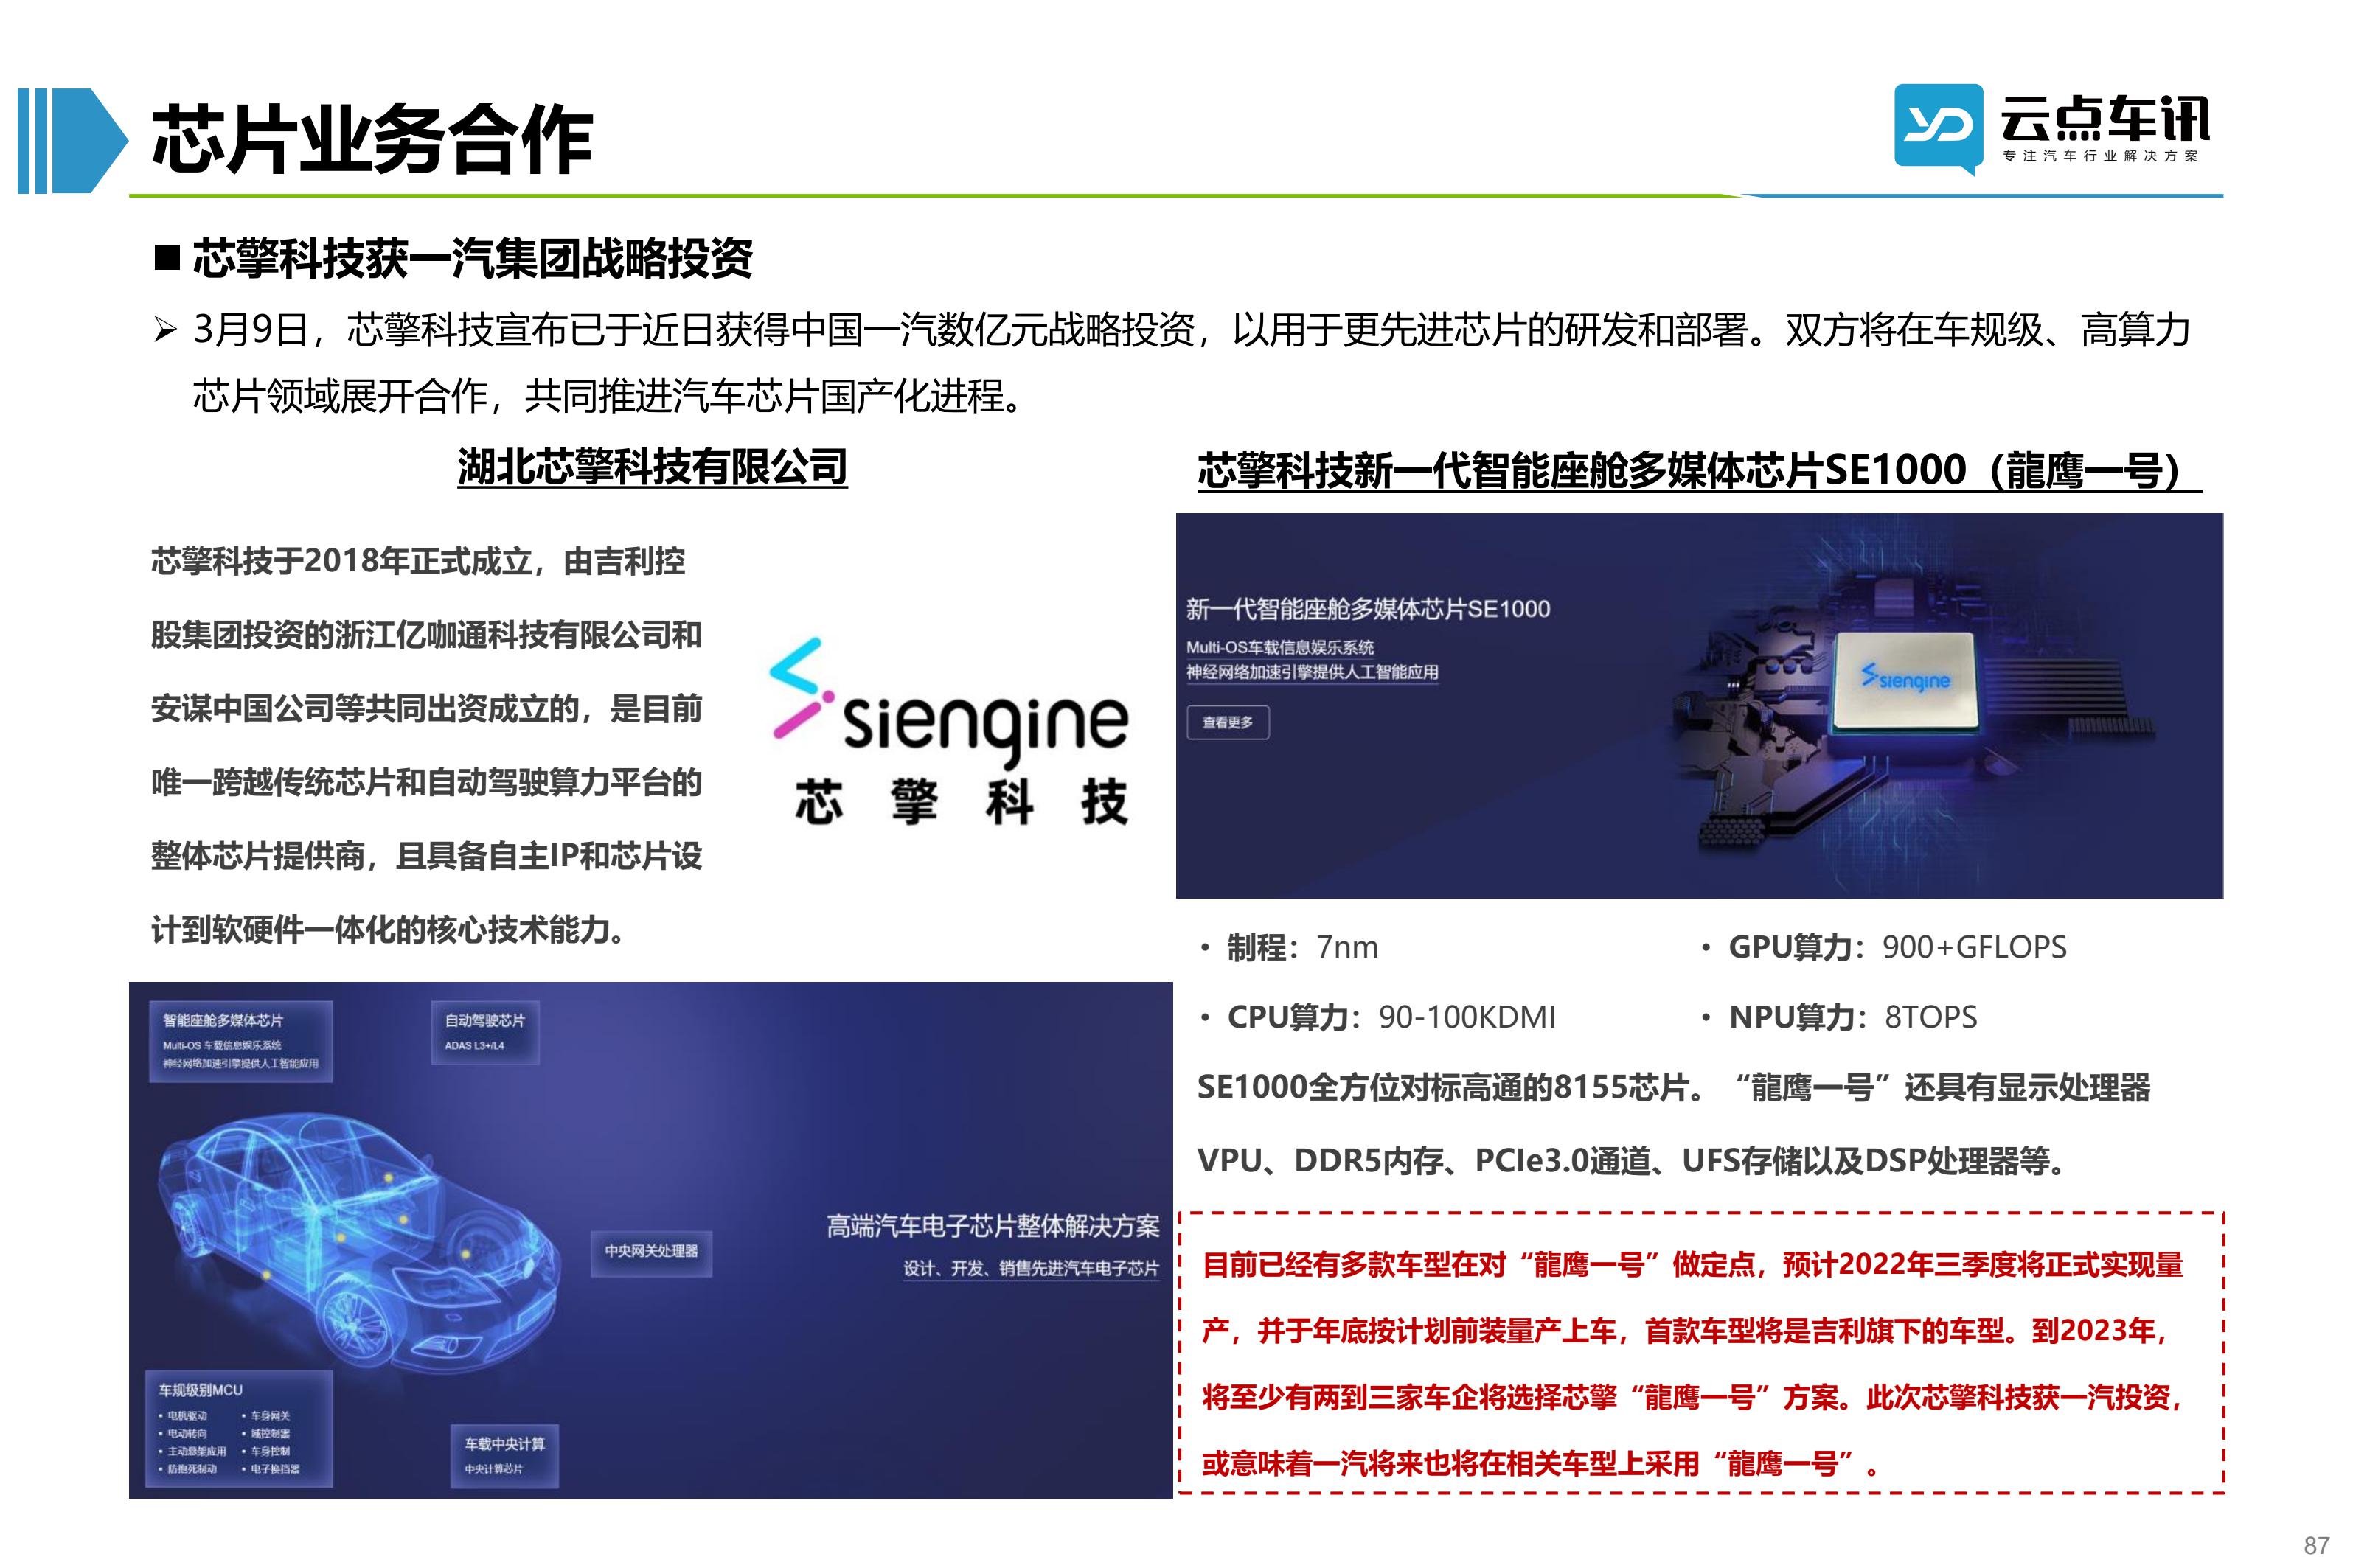Click the CPU算力：90-100KDMI spec line
The height and width of the screenshot is (1568, 2353).
pyautogui.click(x=1391, y=1017)
